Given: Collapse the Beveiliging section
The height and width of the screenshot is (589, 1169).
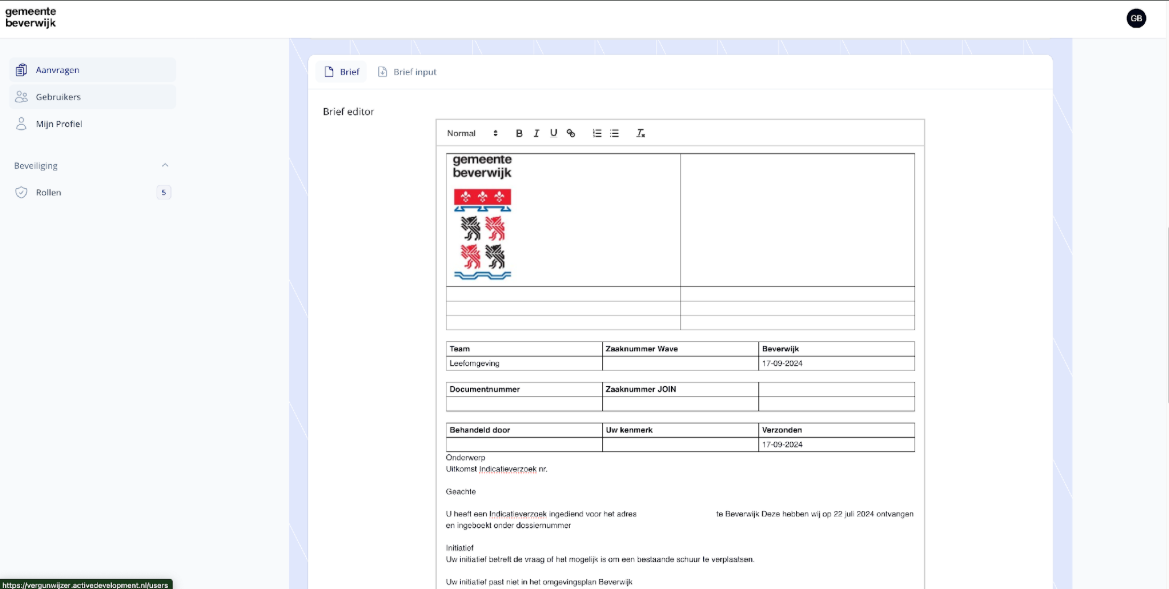Looking at the screenshot, I should 165,165.
